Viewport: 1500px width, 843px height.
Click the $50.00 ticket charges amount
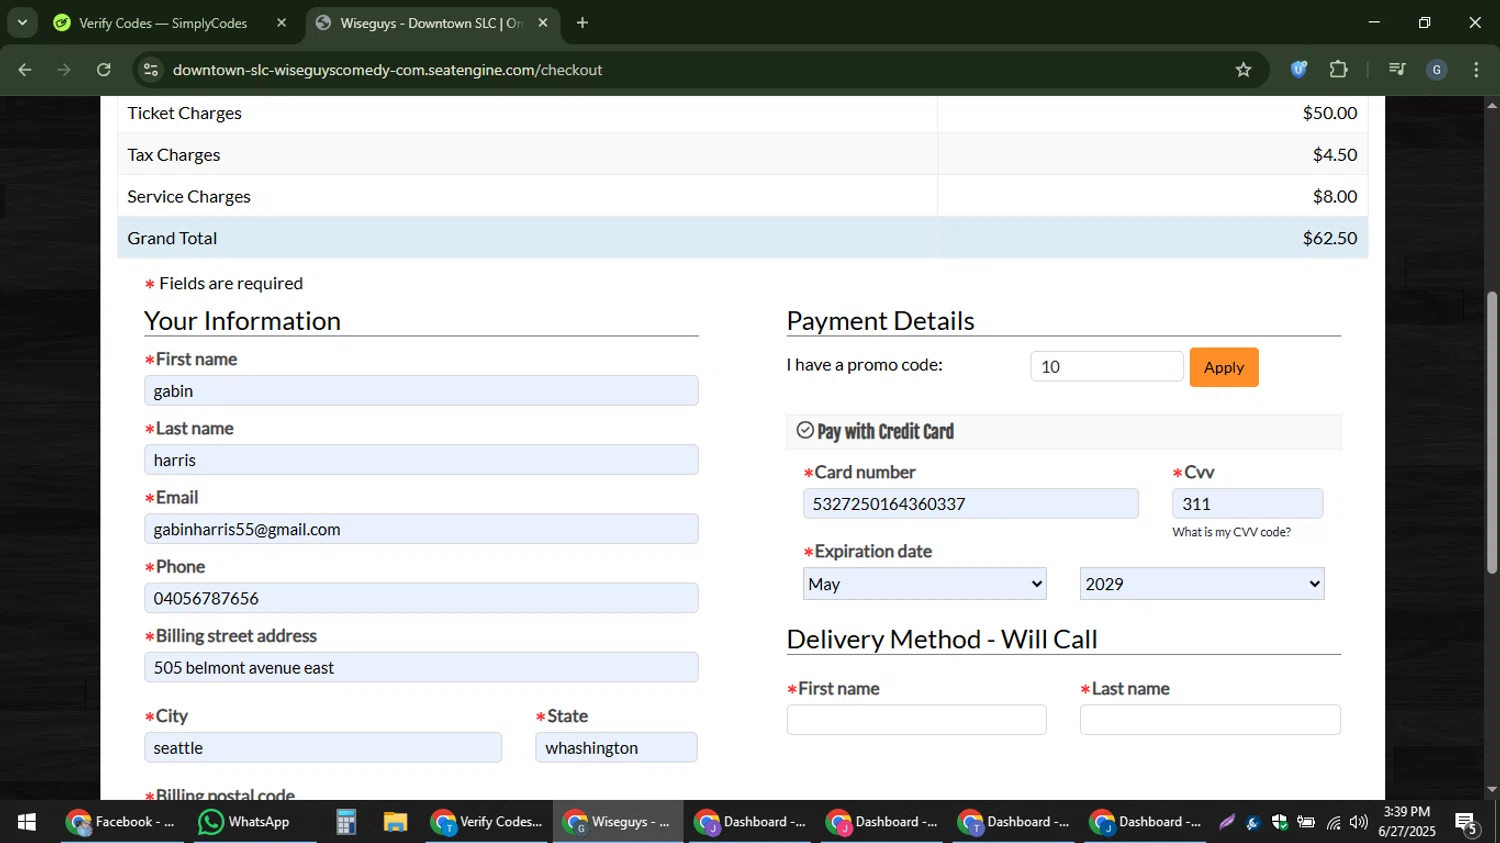[1330, 113]
